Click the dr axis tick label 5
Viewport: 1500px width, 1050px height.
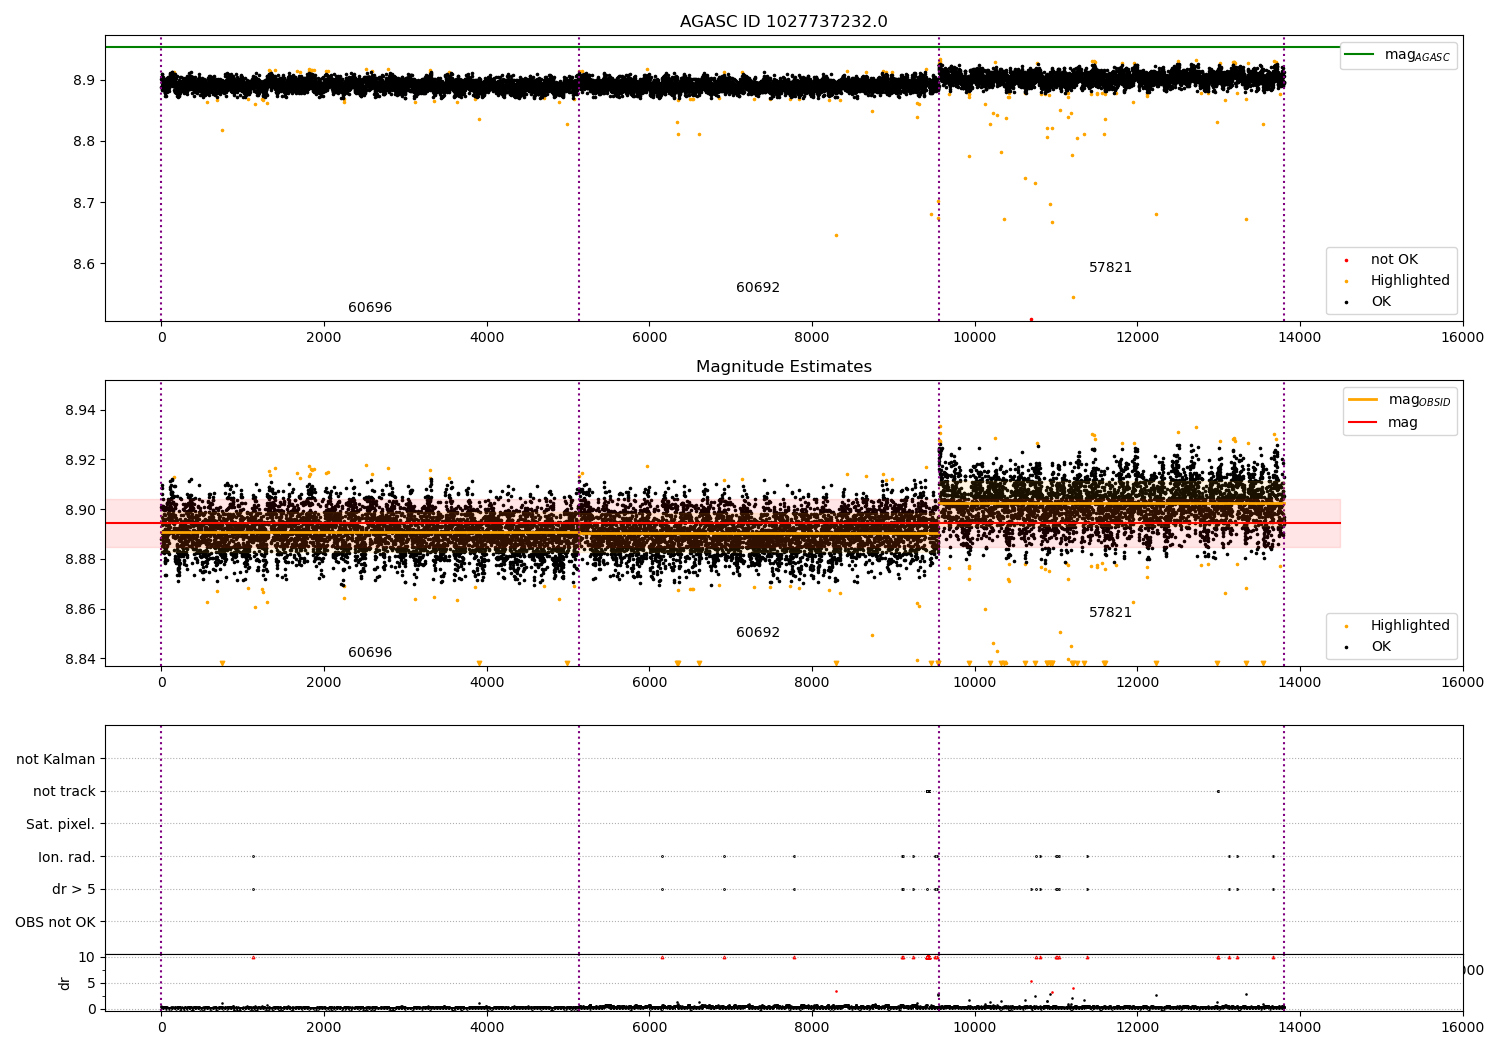pos(92,984)
